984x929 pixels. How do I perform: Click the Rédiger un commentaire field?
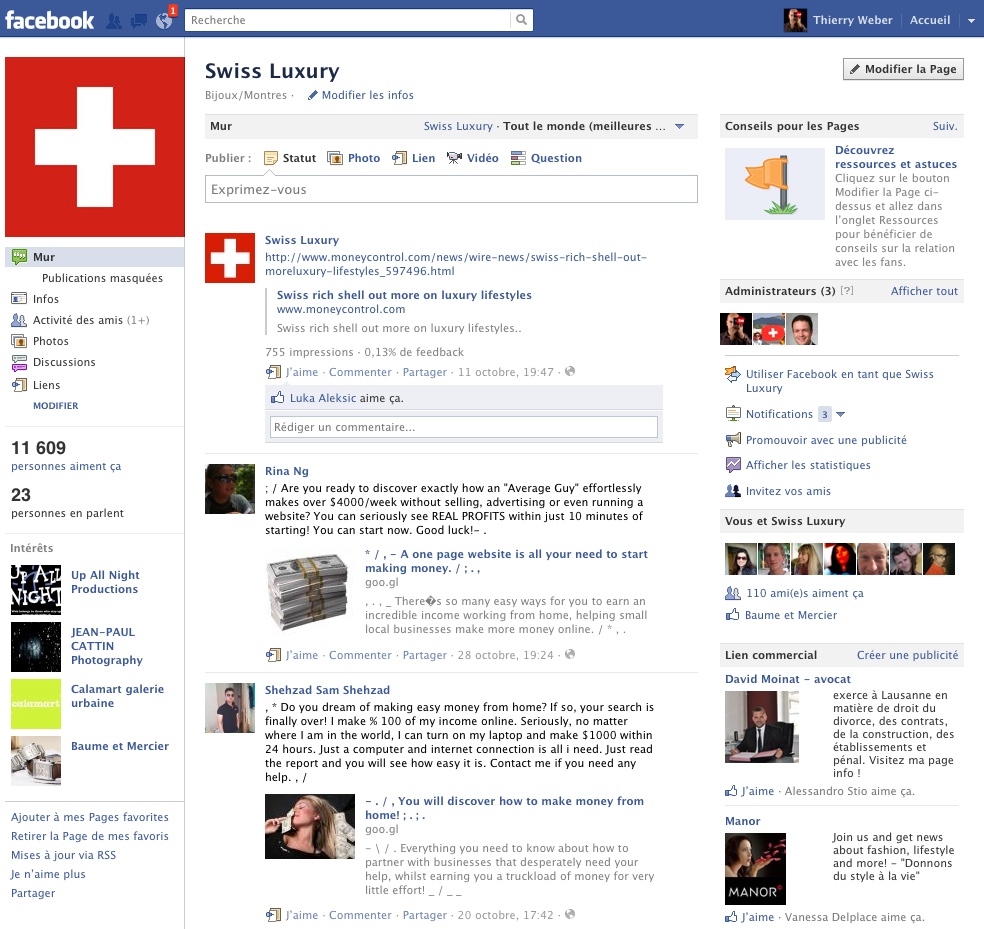click(464, 427)
